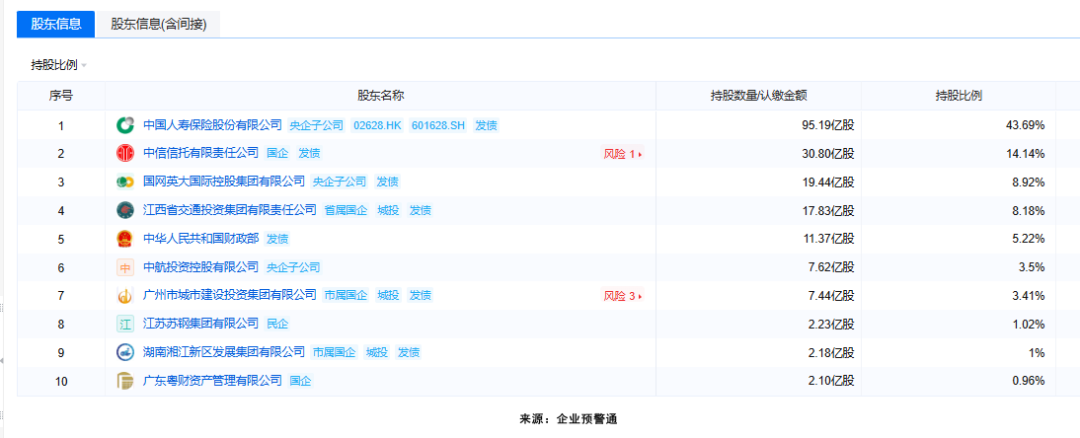1080x438 pixels.
Task: Click 城投 tag on Hunan Xiangjiang row
Action: pyautogui.click(x=376, y=353)
